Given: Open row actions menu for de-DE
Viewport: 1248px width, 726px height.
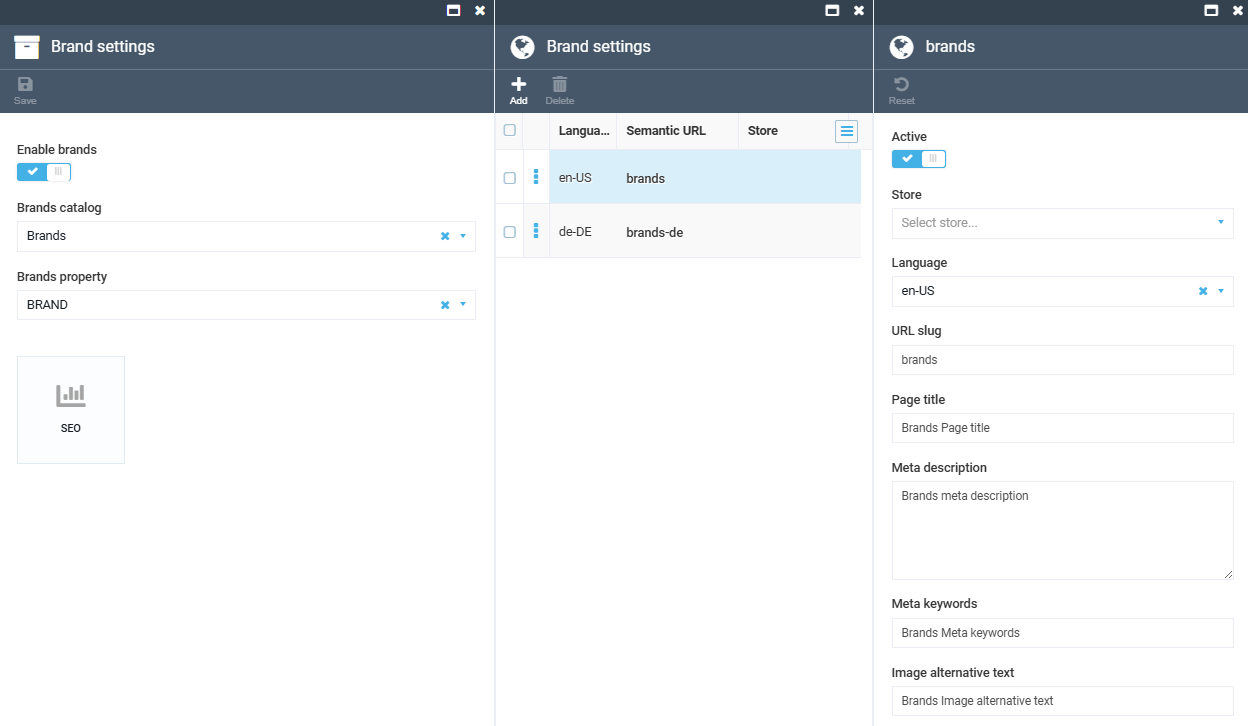Looking at the screenshot, I should pos(536,232).
